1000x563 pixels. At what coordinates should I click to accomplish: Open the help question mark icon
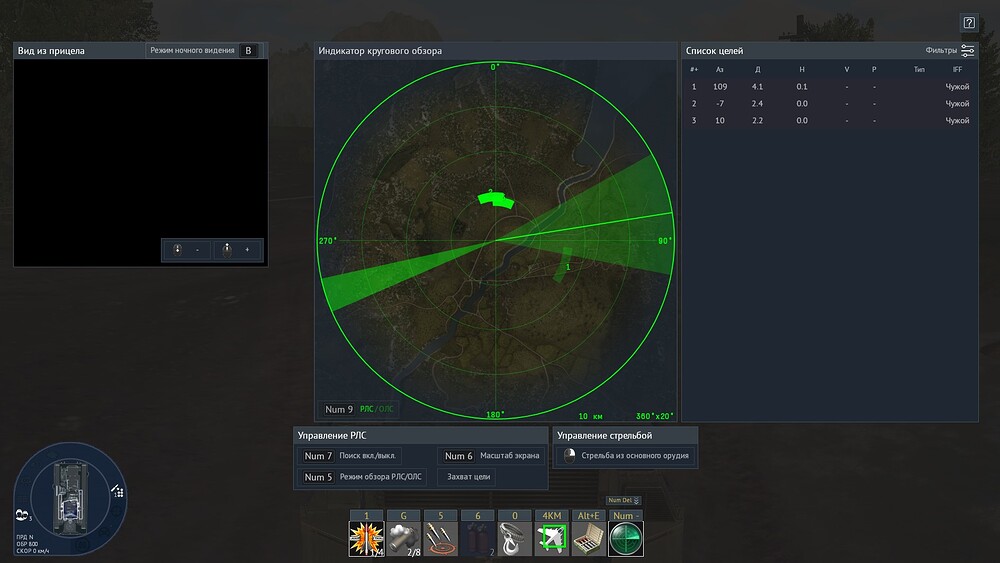[969, 23]
